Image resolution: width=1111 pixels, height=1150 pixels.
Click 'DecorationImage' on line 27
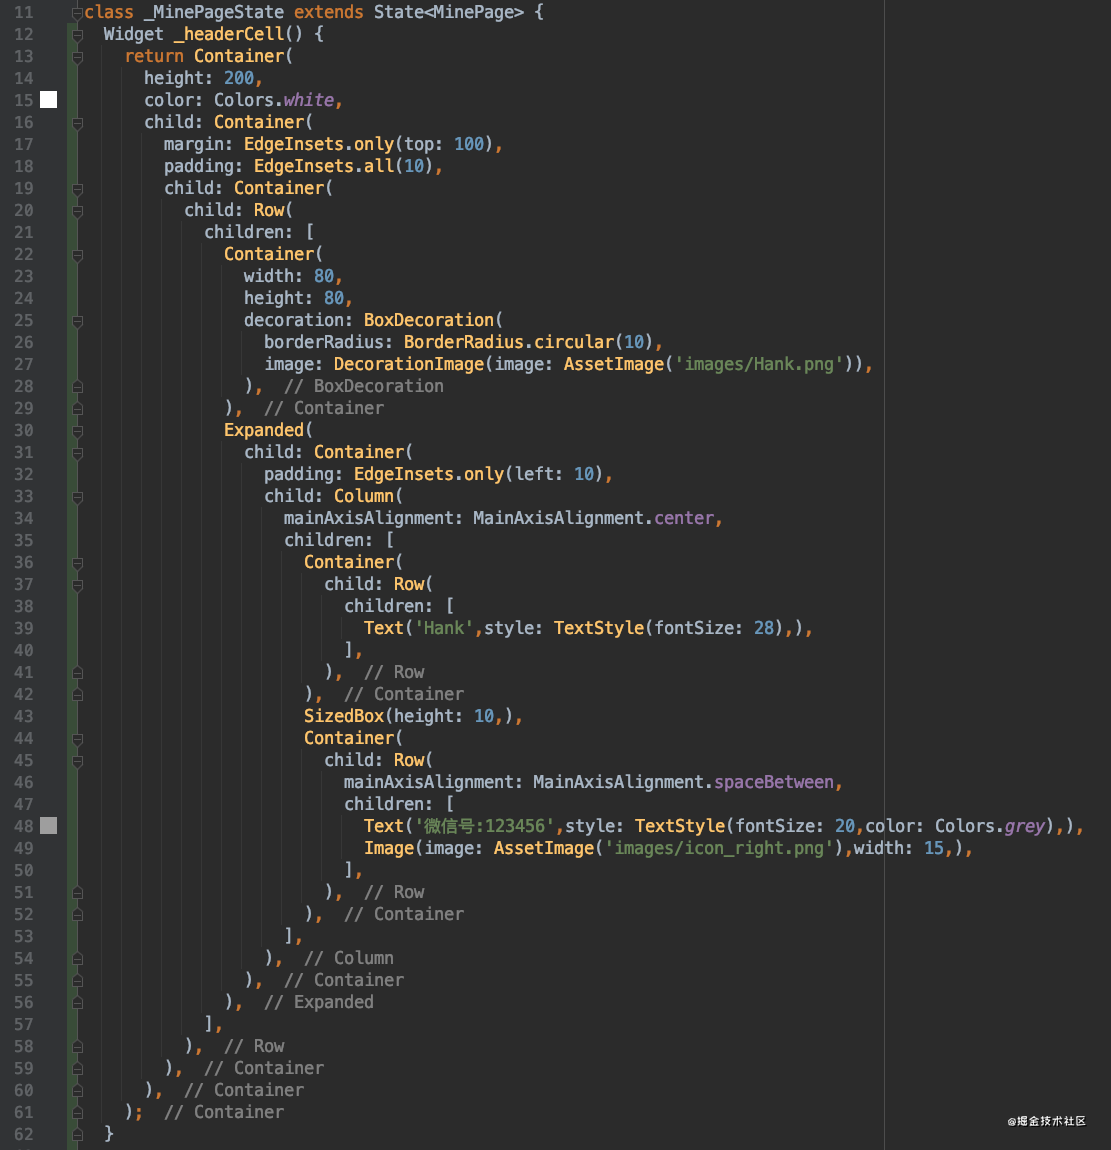(409, 365)
